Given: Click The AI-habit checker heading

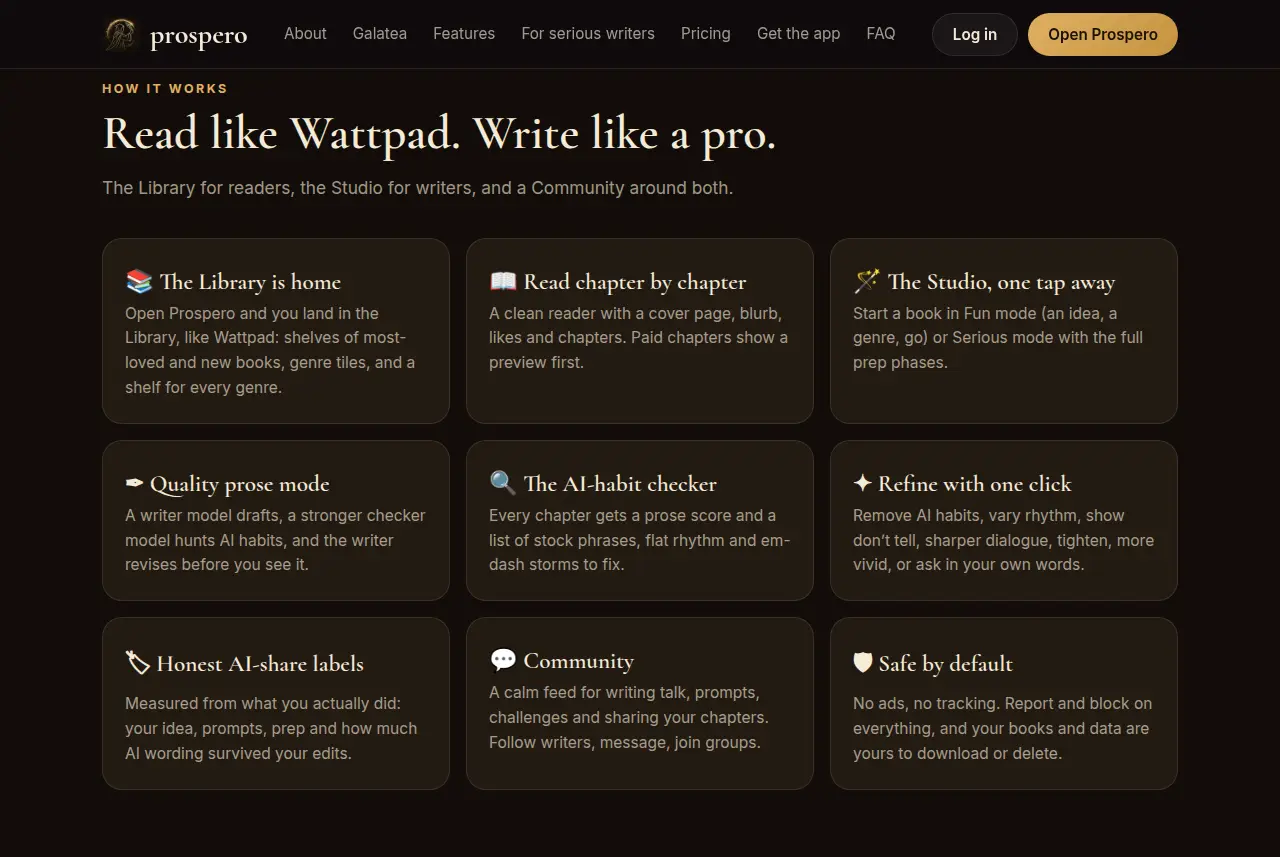Looking at the screenshot, I should coord(620,484).
